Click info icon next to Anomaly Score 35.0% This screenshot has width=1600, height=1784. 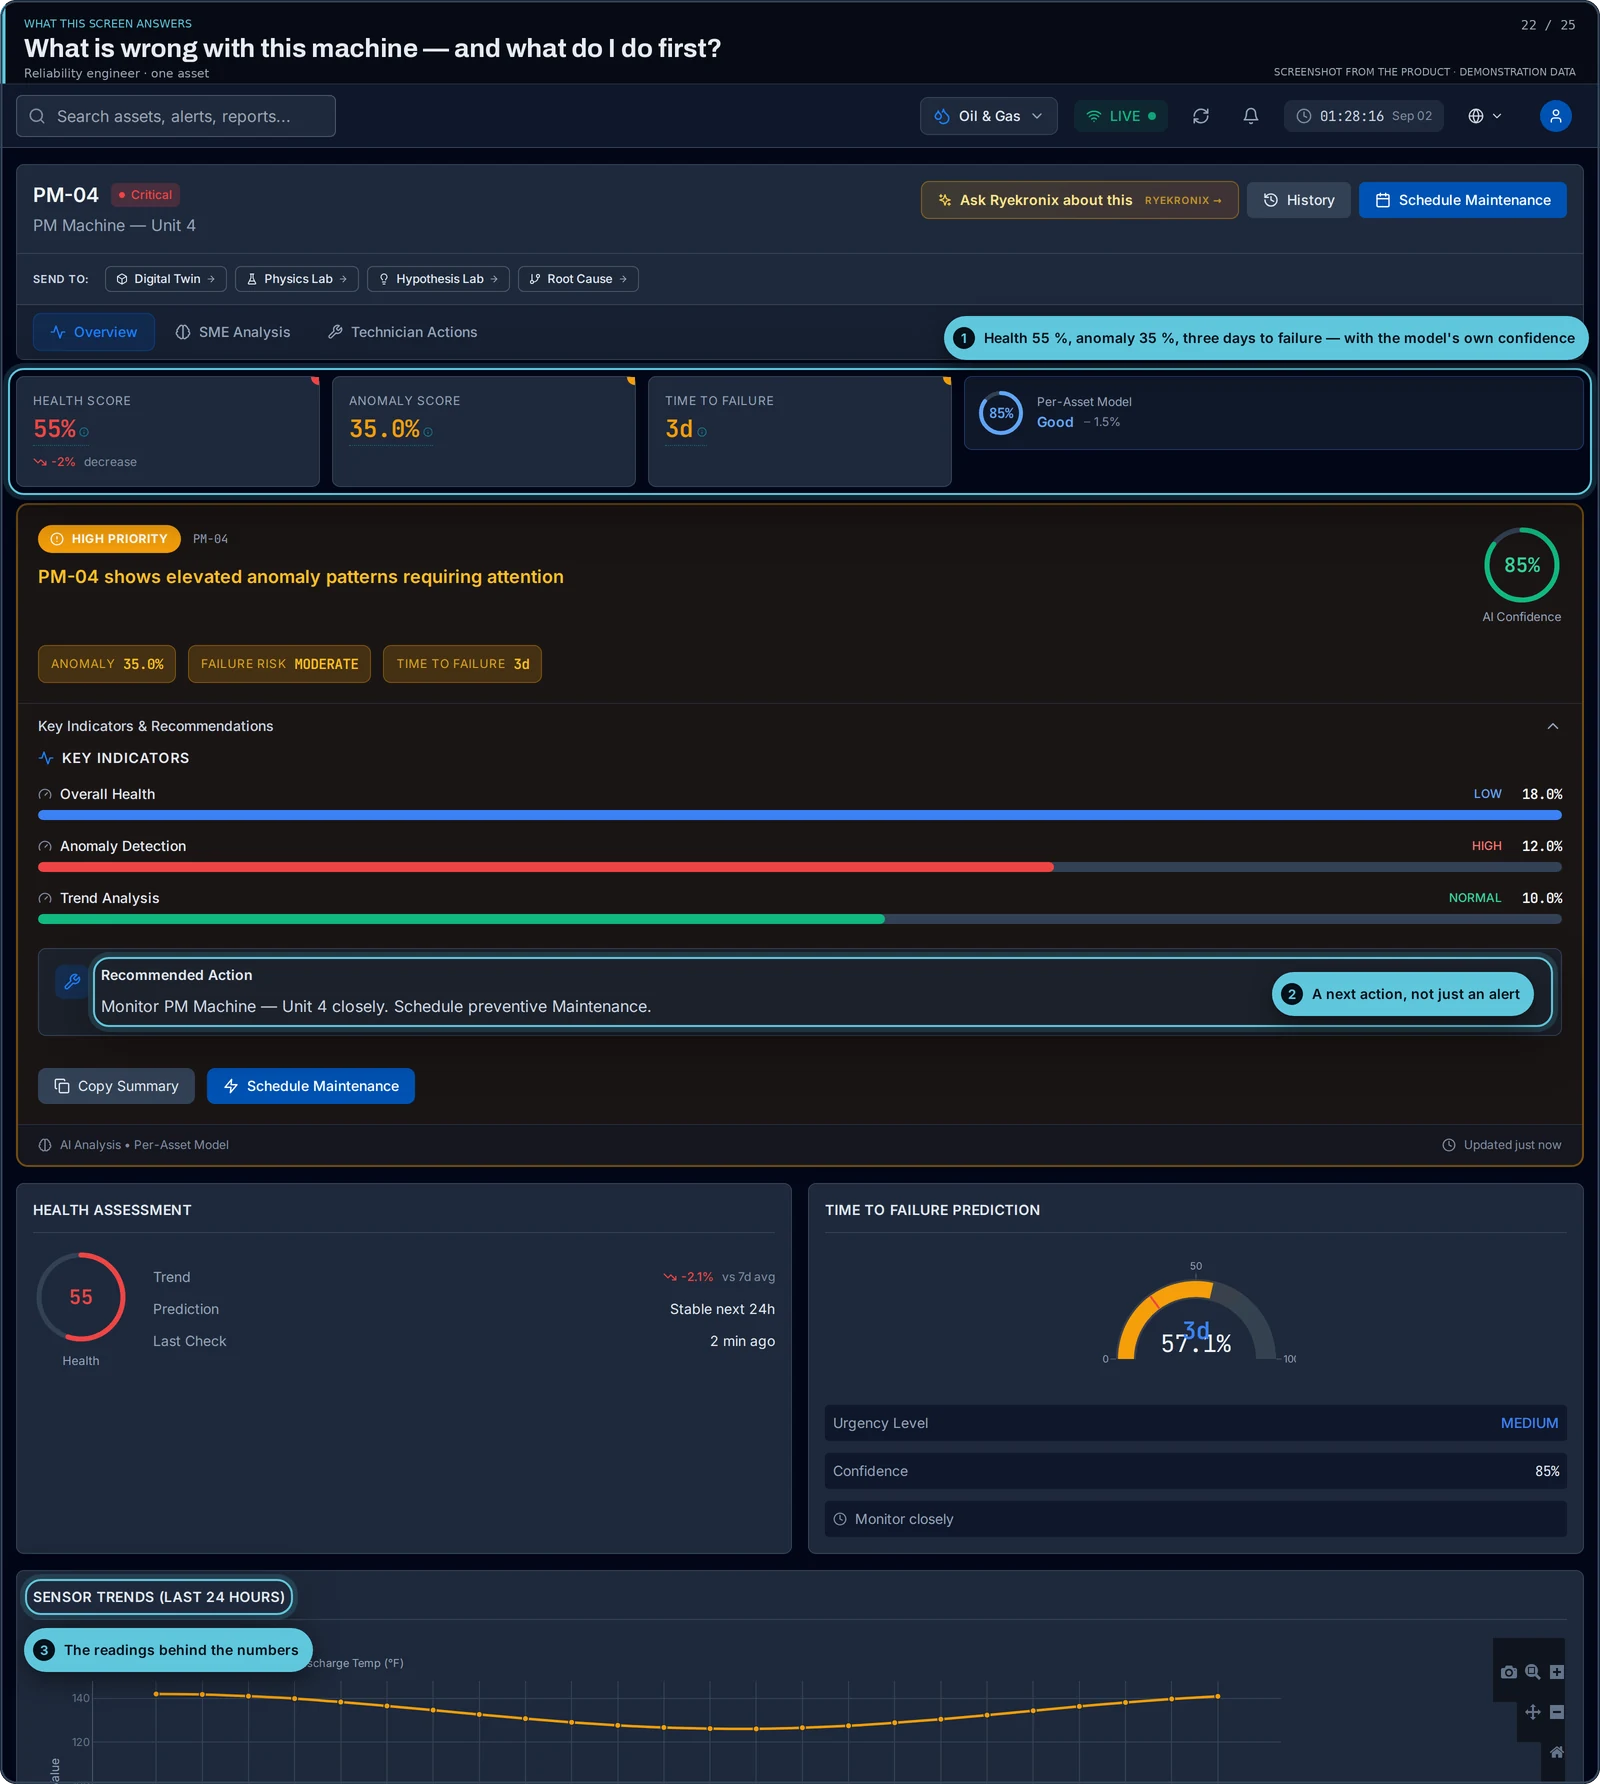[x=428, y=432]
